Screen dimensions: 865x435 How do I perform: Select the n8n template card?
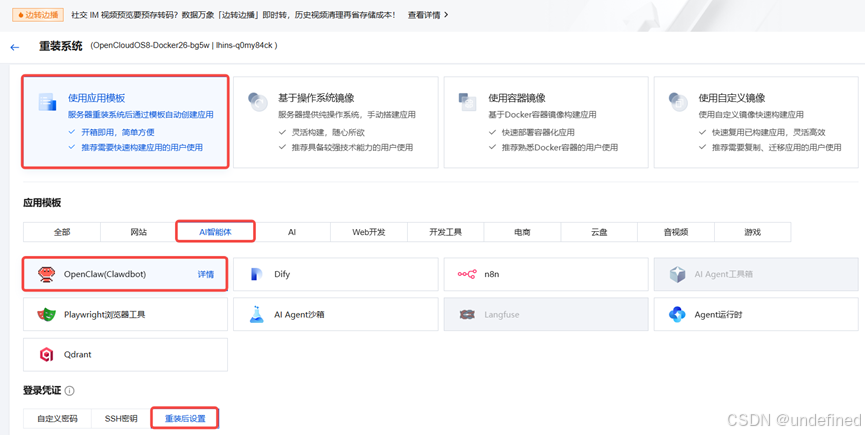(x=546, y=274)
